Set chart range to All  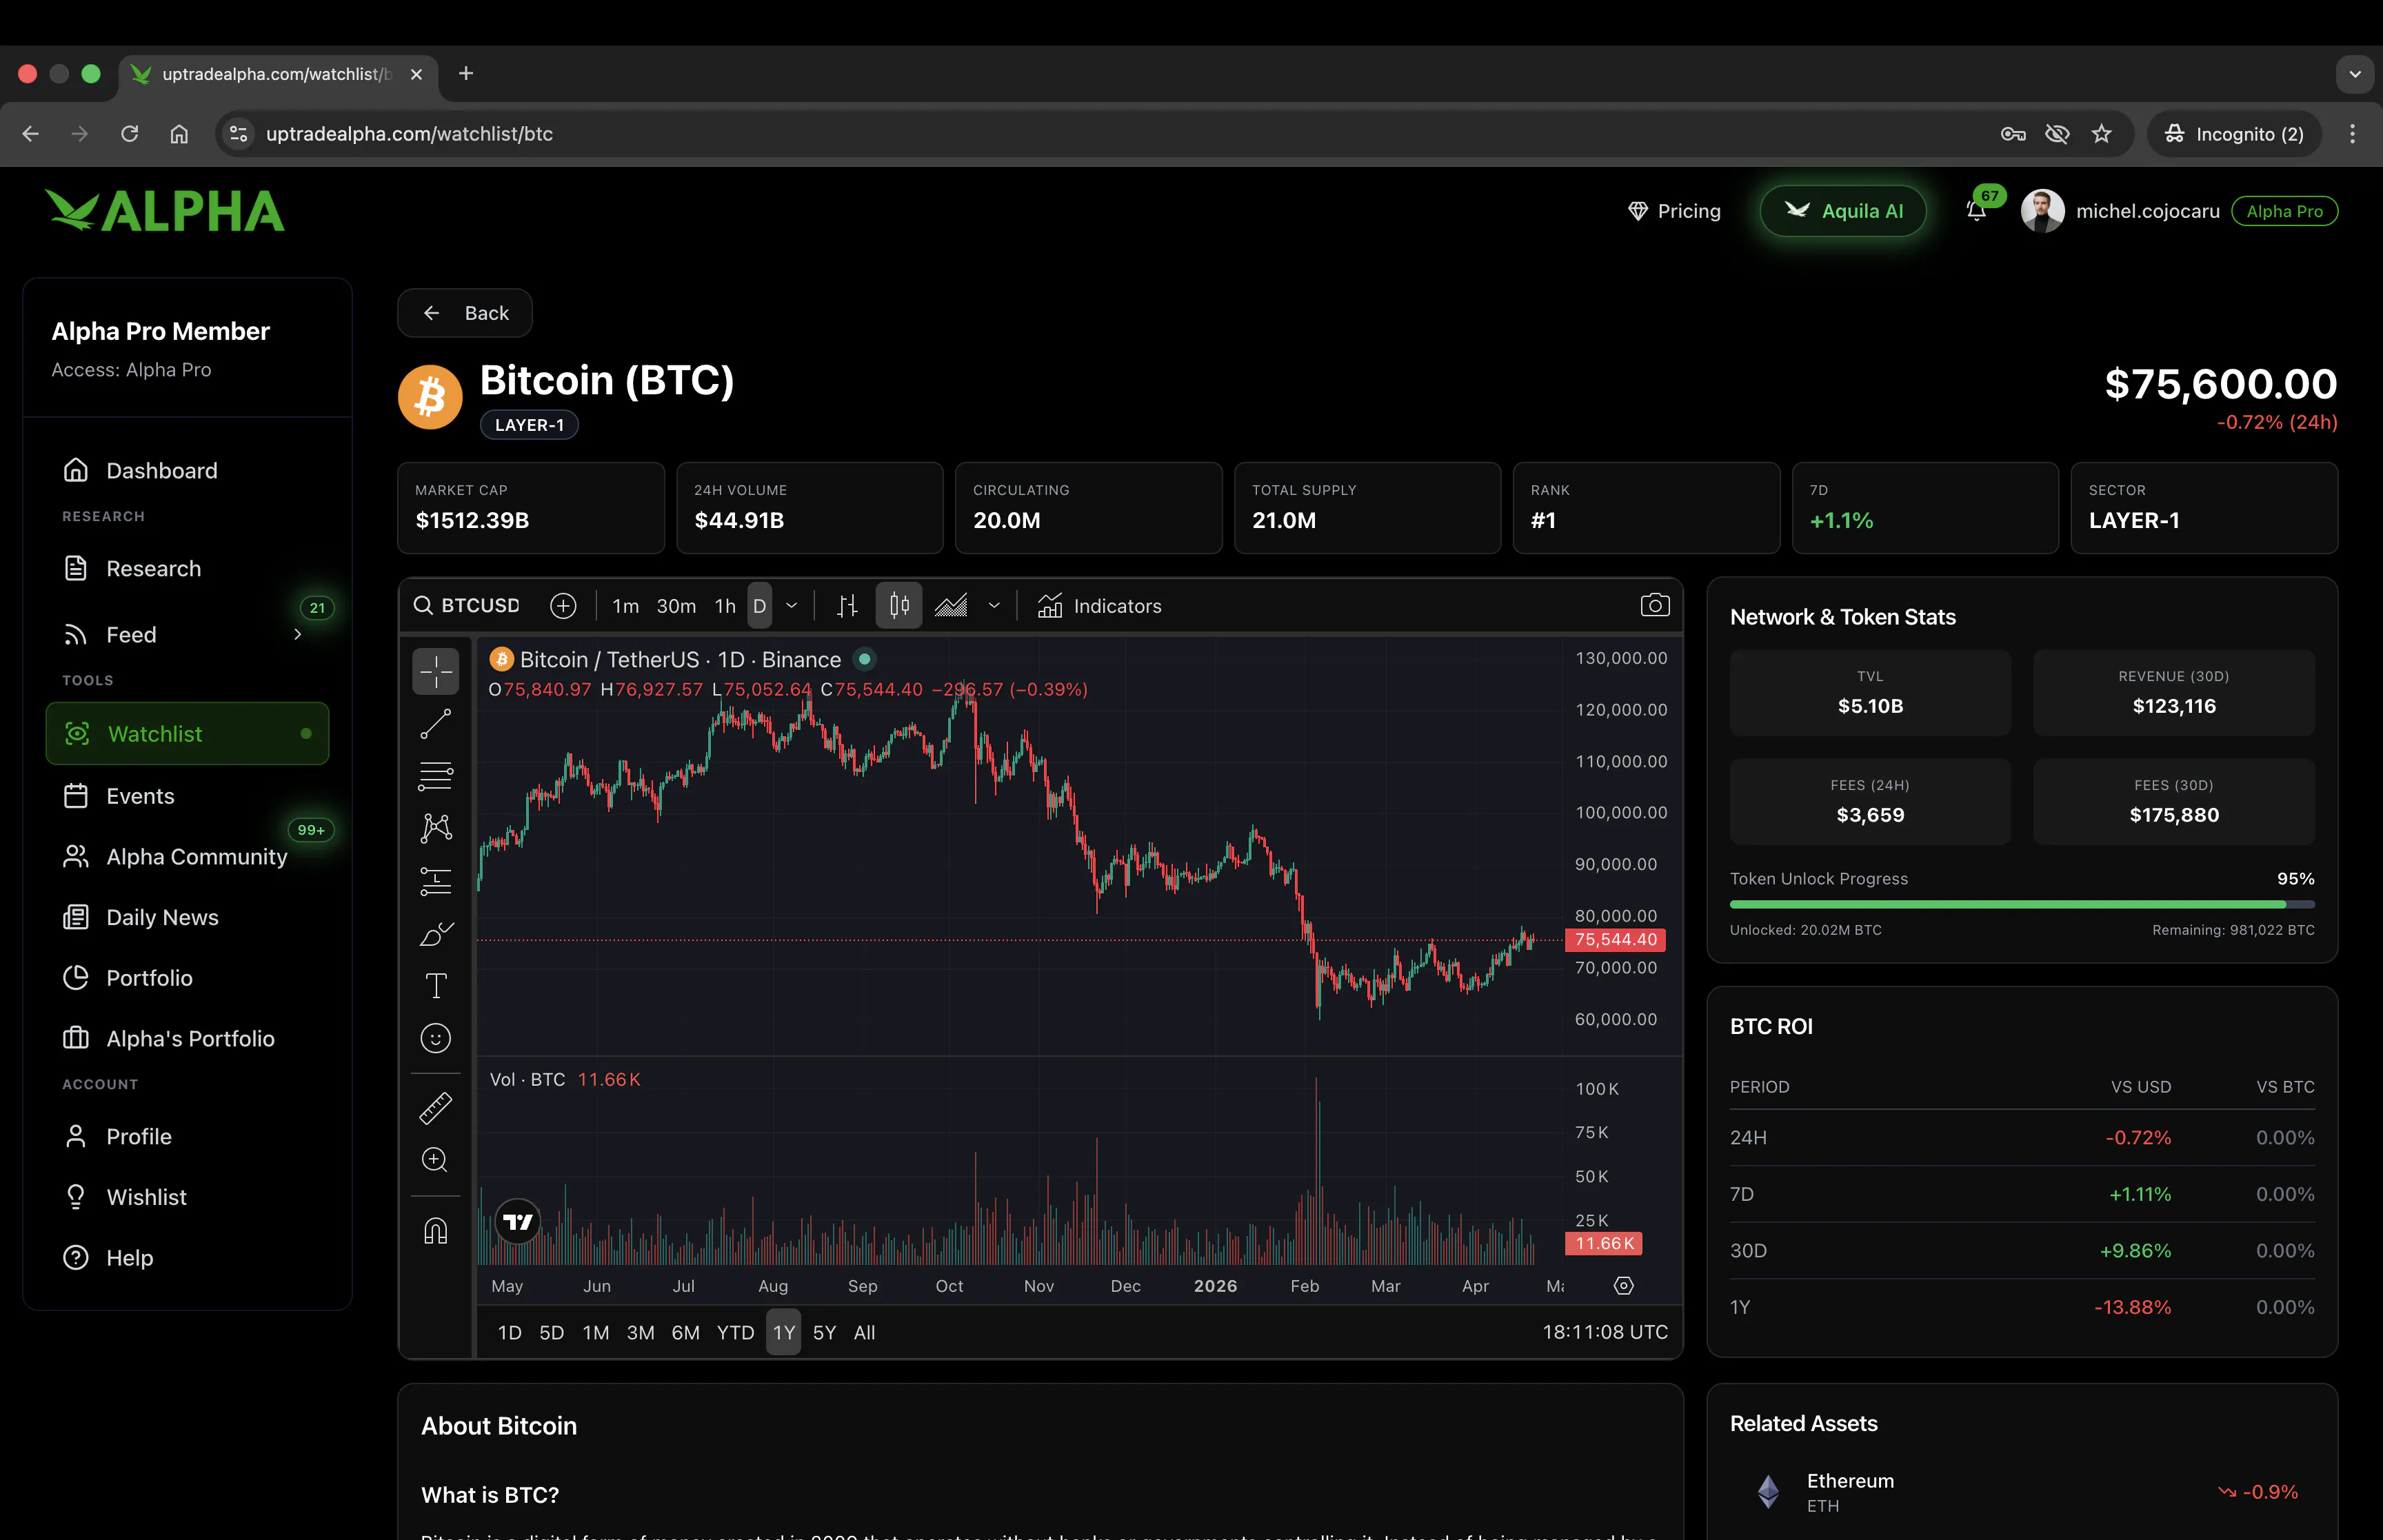click(864, 1333)
